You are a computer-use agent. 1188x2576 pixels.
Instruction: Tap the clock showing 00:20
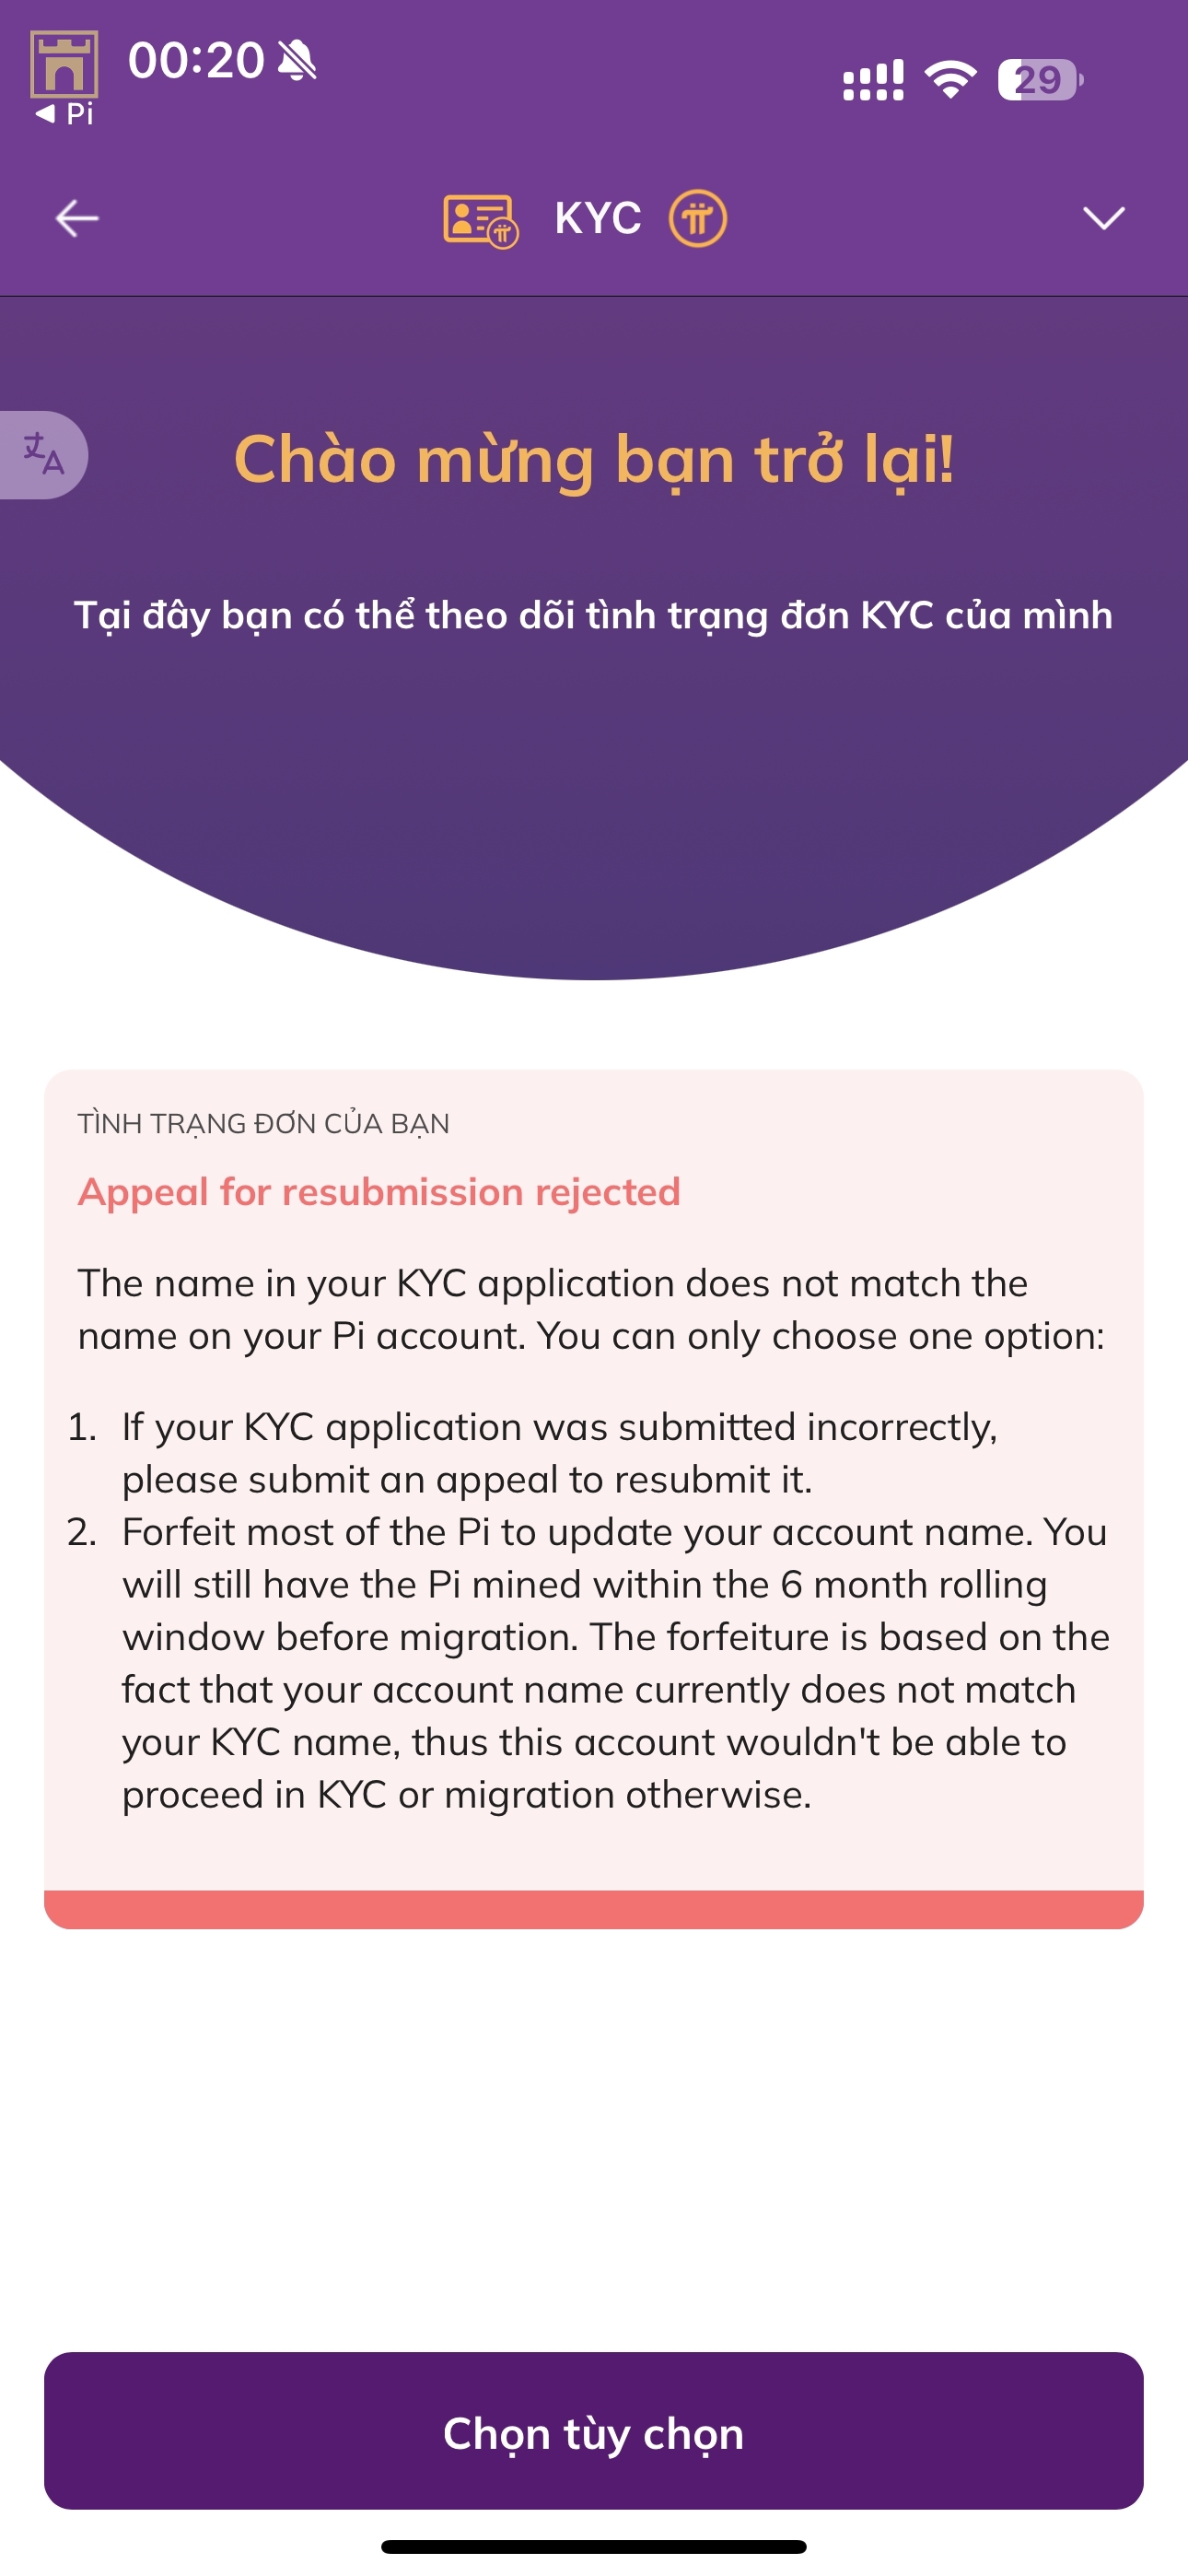[196, 60]
